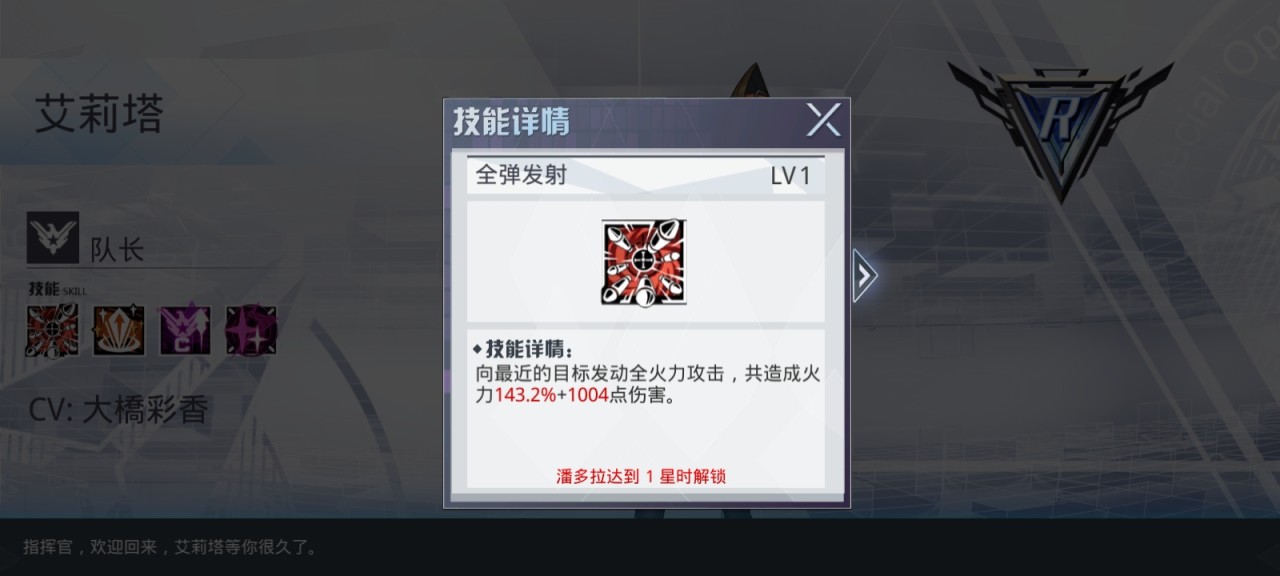Select the purple captain C skill icon

coord(185,332)
